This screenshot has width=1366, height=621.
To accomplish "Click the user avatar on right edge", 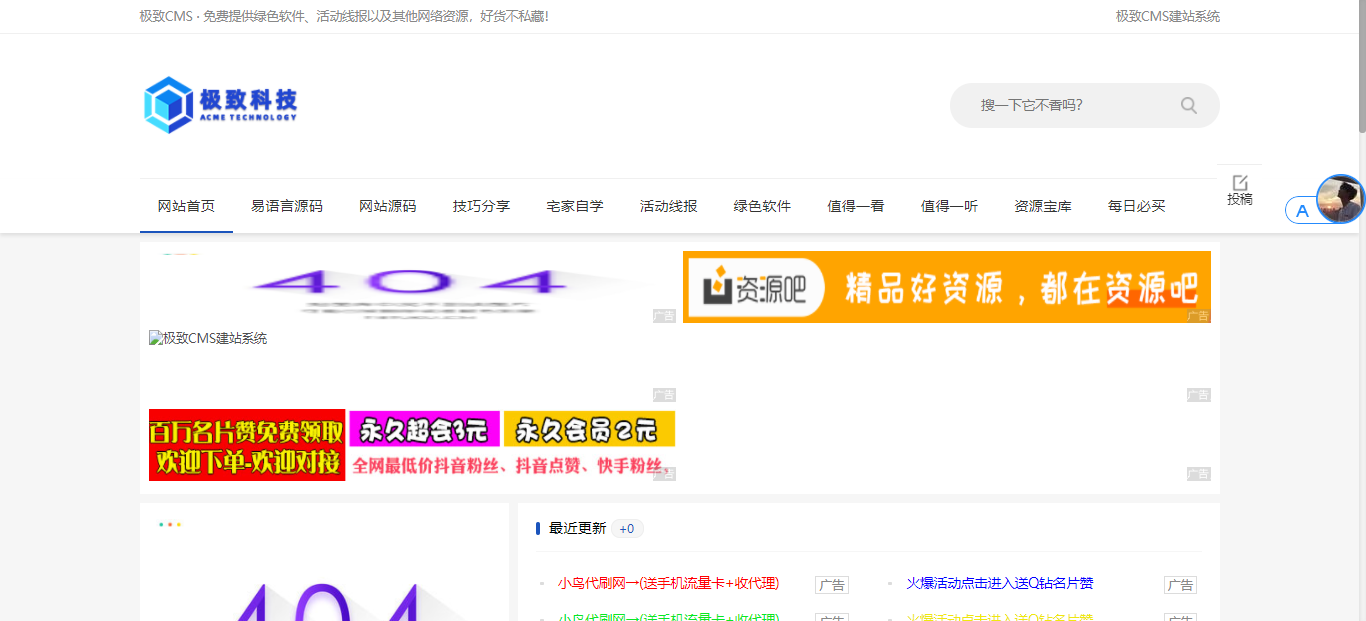I will (x=1340, y=199).
